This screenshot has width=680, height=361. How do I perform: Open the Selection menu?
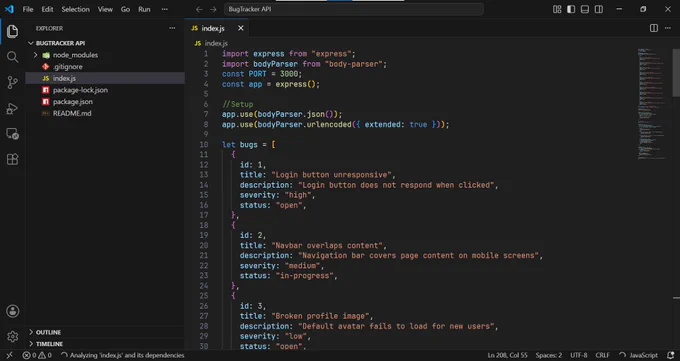(75, 9)
